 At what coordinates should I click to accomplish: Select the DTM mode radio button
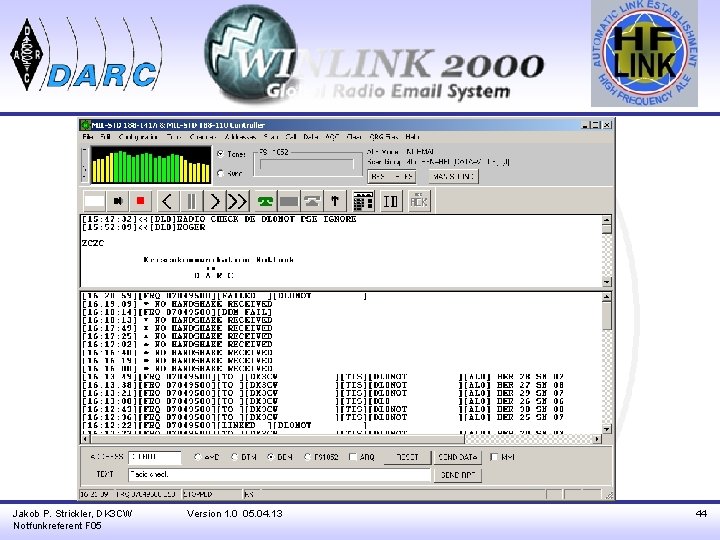click(x=235, y=457)
